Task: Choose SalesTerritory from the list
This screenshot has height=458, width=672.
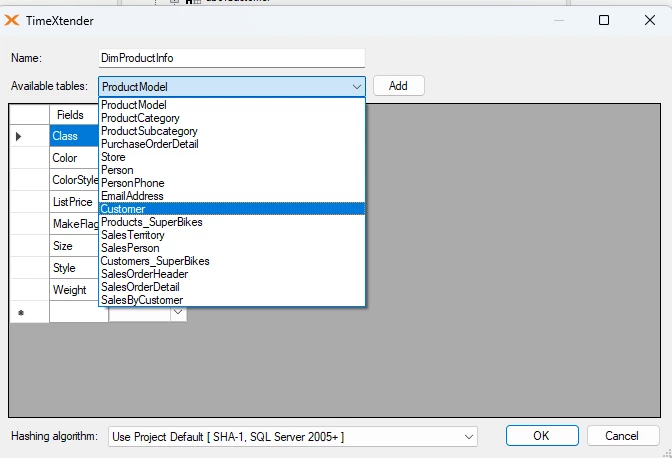Action: click(x=231, y=235)
